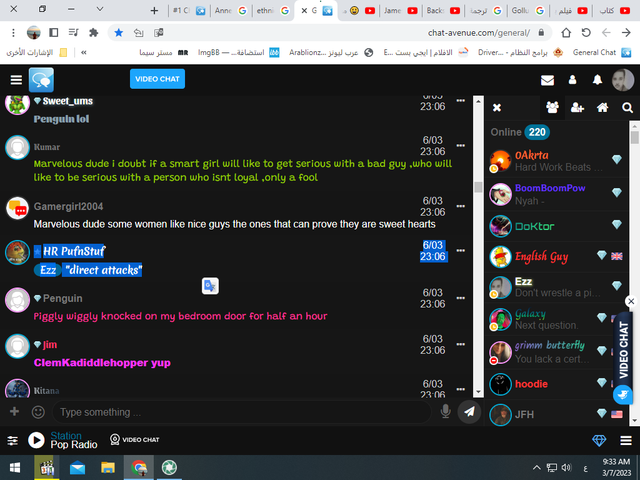
Task: Click Google Translate popup icon
Action: (210, 286)
